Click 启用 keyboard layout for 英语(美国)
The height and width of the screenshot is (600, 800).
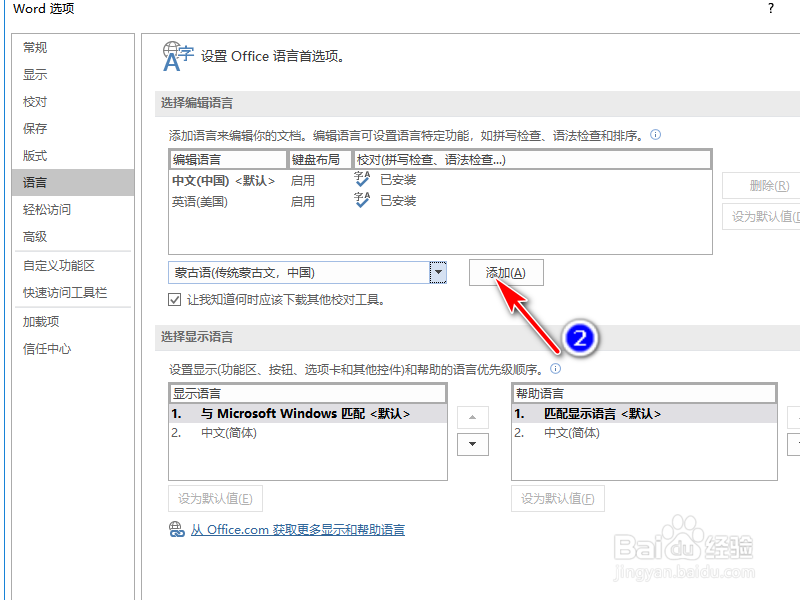[x=303, y=202]
